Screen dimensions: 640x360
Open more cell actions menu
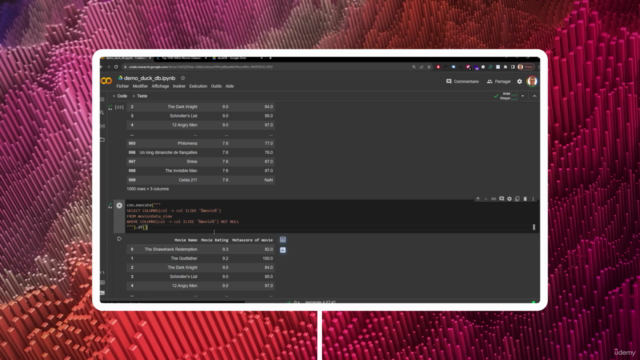533,199
